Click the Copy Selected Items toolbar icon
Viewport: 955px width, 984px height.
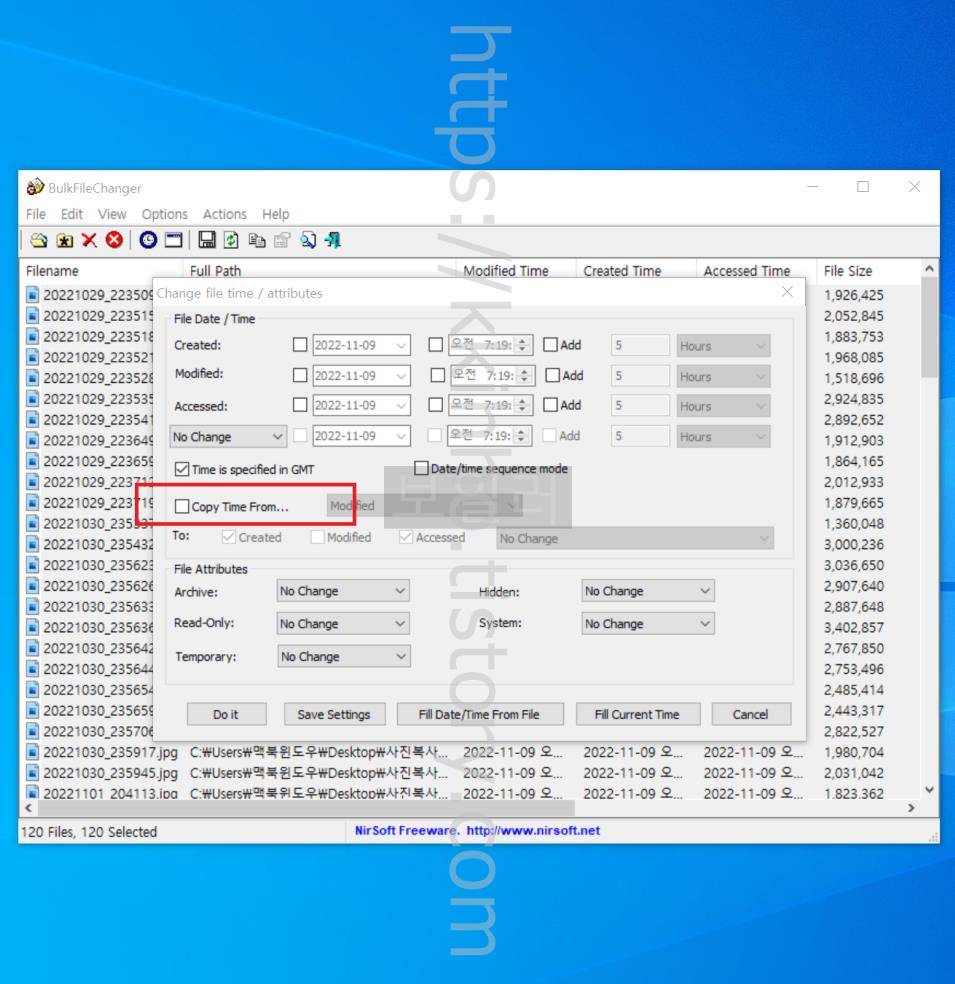(x=257, y=240)
